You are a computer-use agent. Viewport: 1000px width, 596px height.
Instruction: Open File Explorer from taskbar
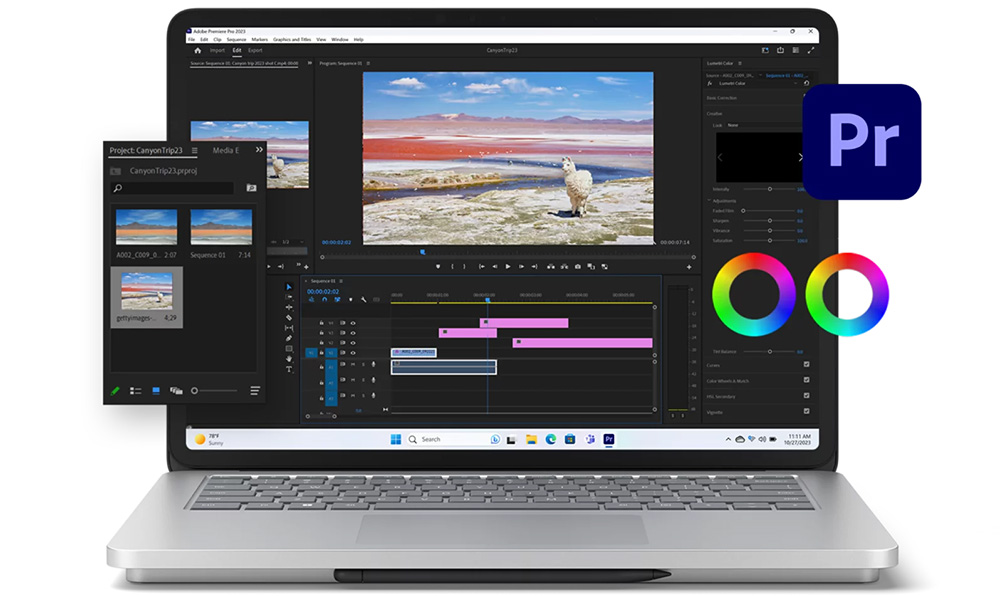(531, 439)
